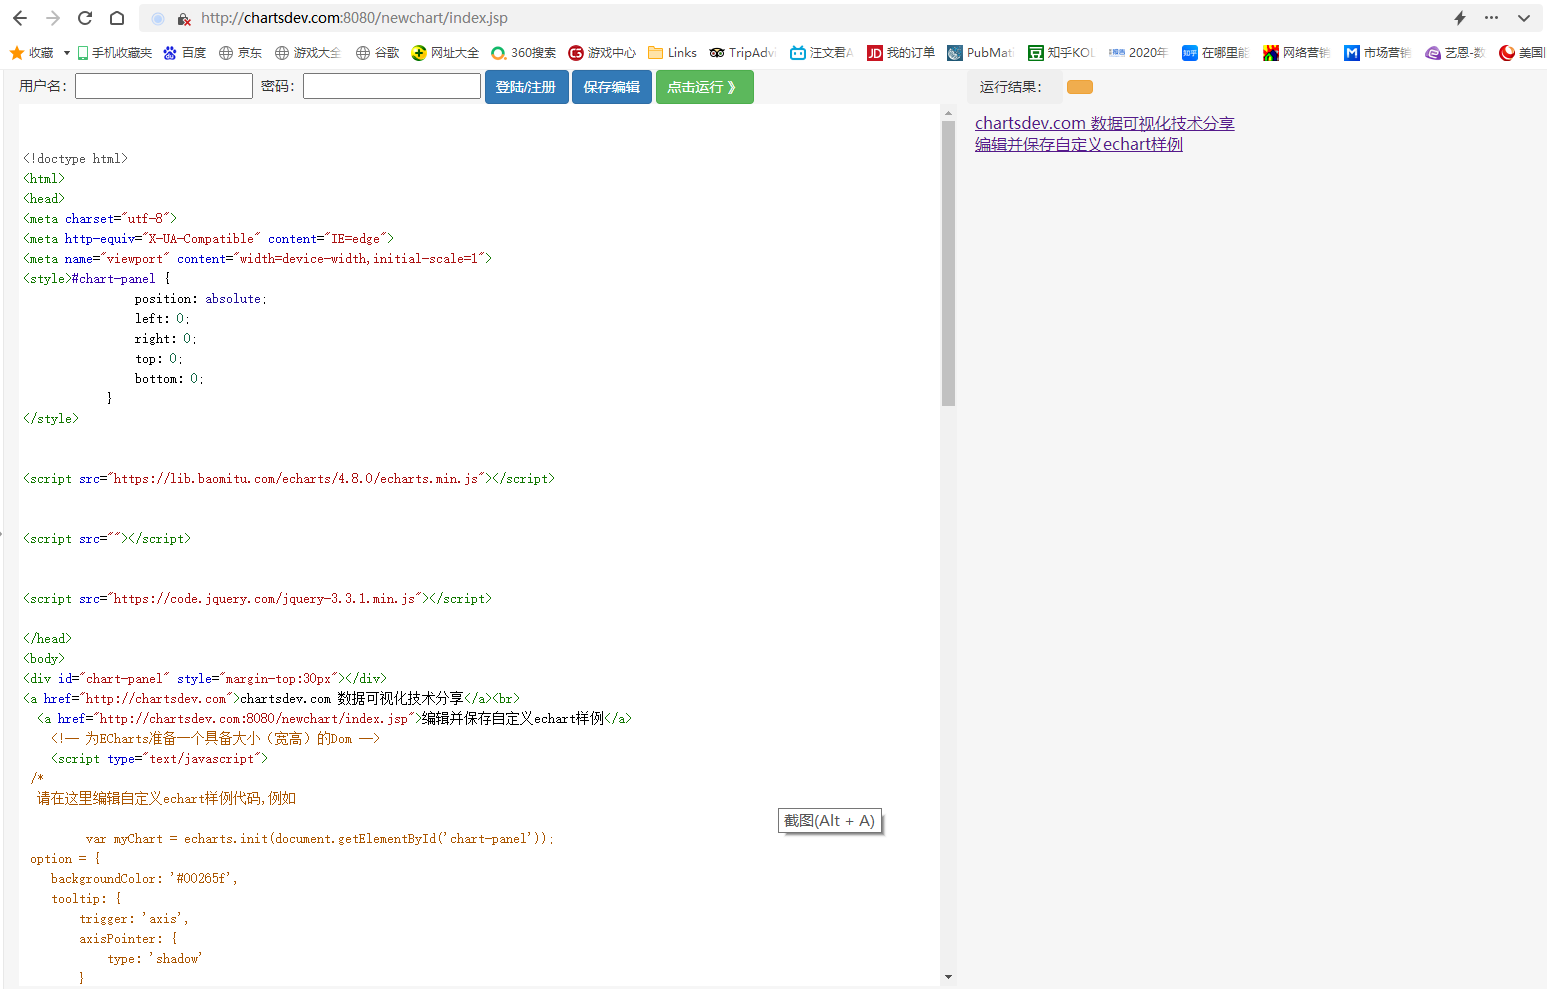This screenshot has height=989, width=1547.
Task: Click the '<!doctype html>' code line
Action: 76,158
